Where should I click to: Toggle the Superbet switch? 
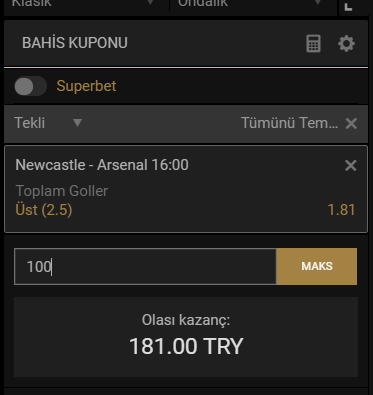pos(30,86)
